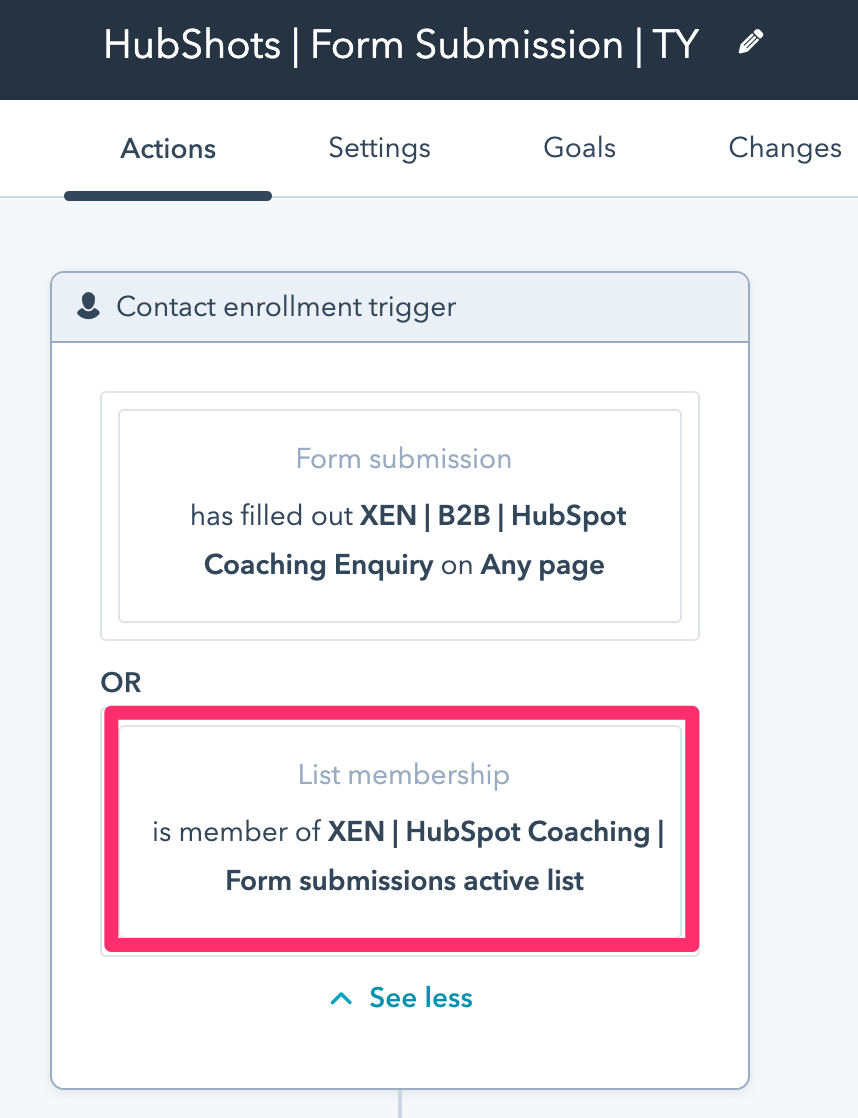Open the Actions tab
Viewport: 858px width, 1118px height.
click(x=168, y=148)
